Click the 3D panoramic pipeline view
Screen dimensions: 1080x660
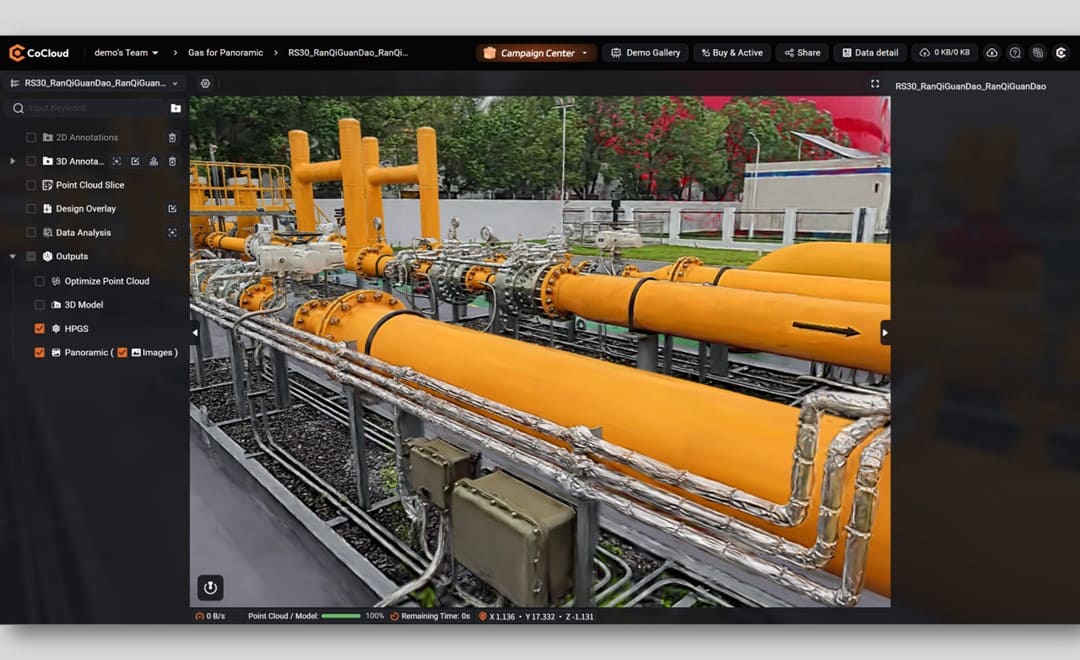pyautogui.click(x=540, y=351)
